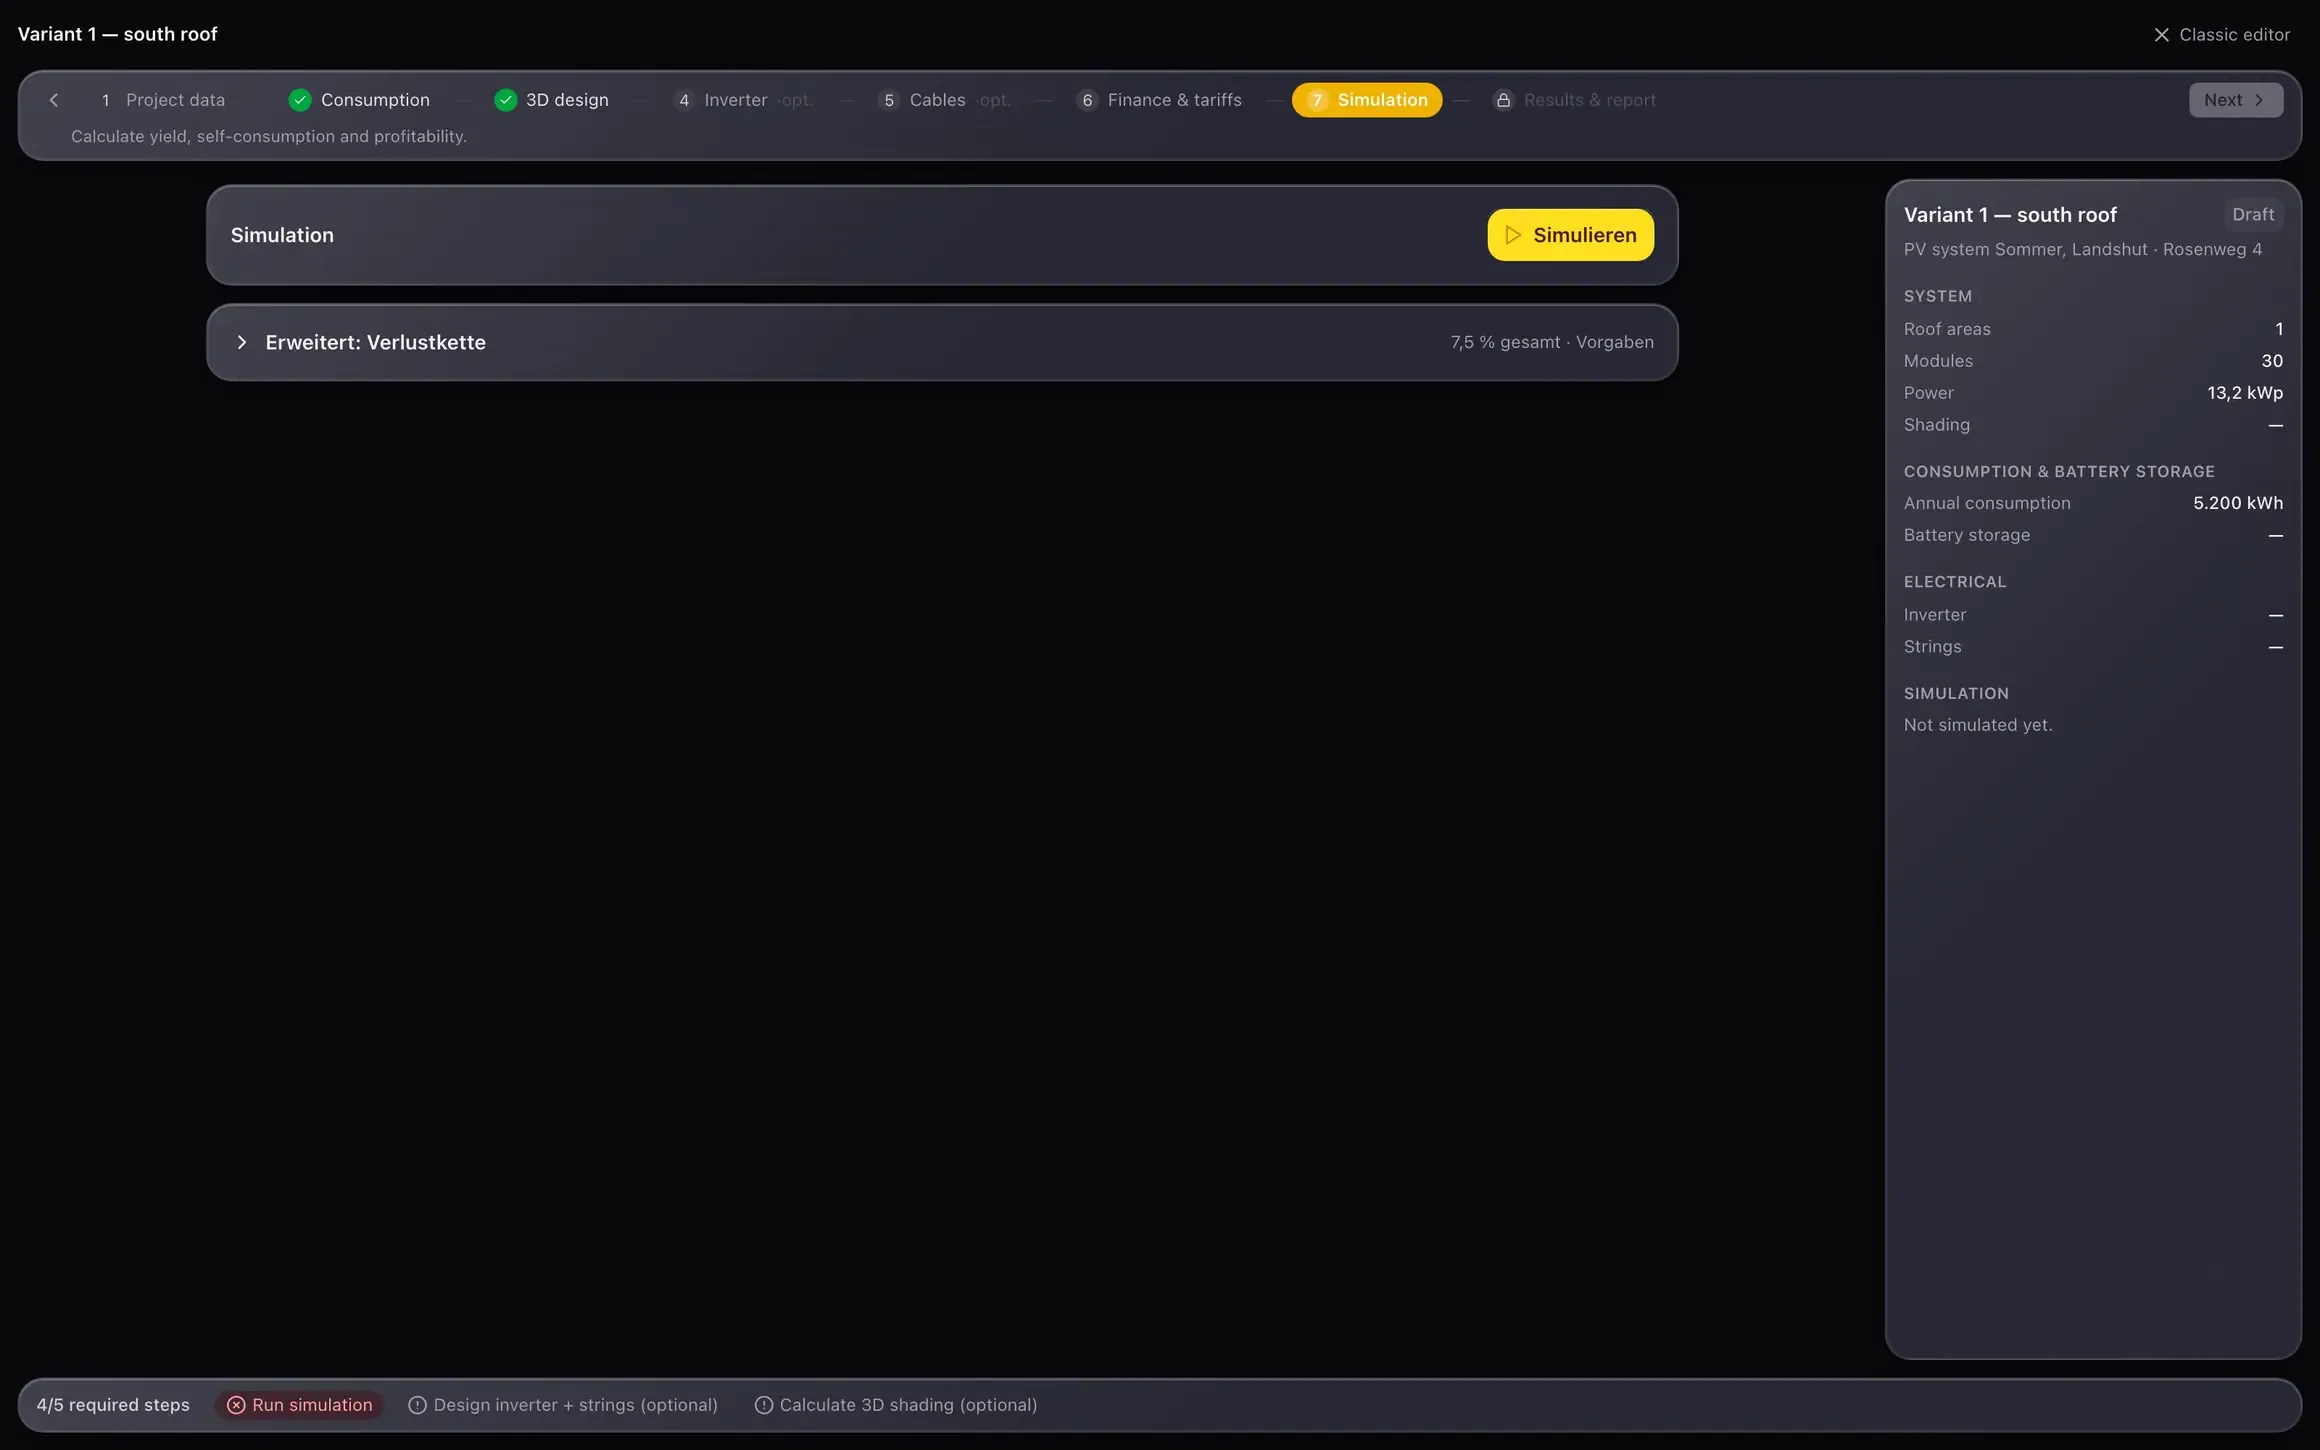Click the step number 6 badge for Finance
The image size is (2320, 1450).
1087,100
